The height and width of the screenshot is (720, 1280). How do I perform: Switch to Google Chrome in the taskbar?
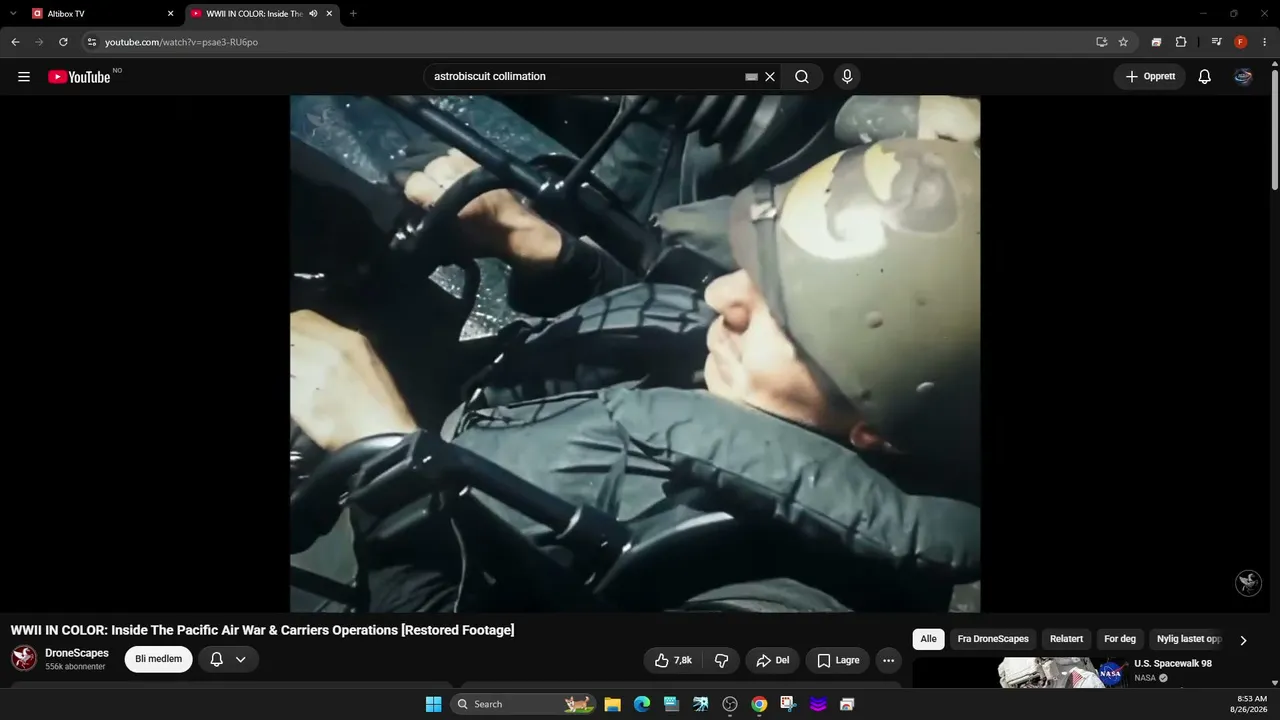point(759,704)
